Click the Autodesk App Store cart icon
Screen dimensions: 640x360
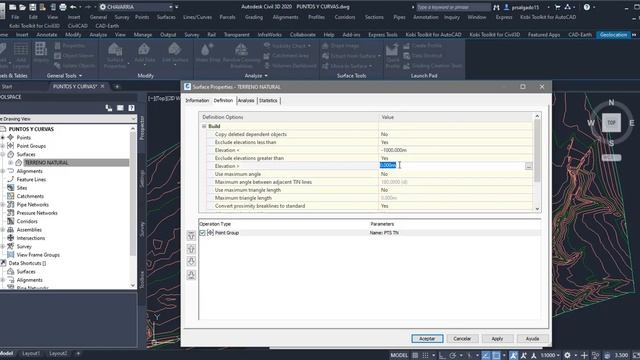pyautogui.click(x=558, y=7)
